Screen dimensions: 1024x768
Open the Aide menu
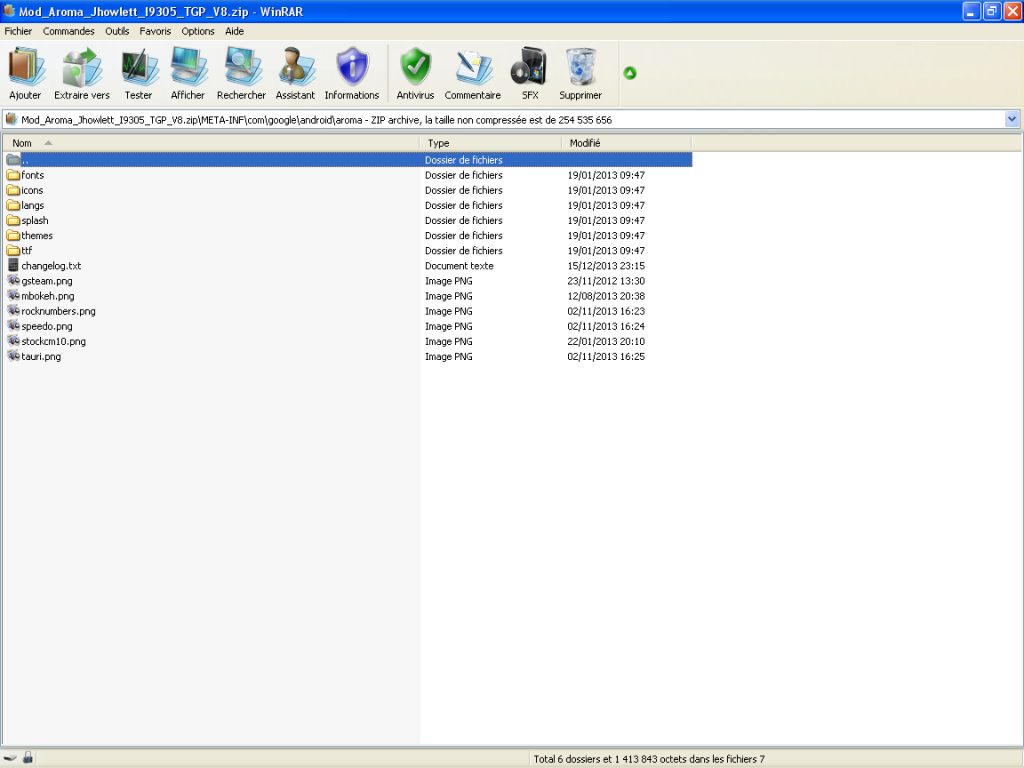pyautogui.click(x=234, y=31)
